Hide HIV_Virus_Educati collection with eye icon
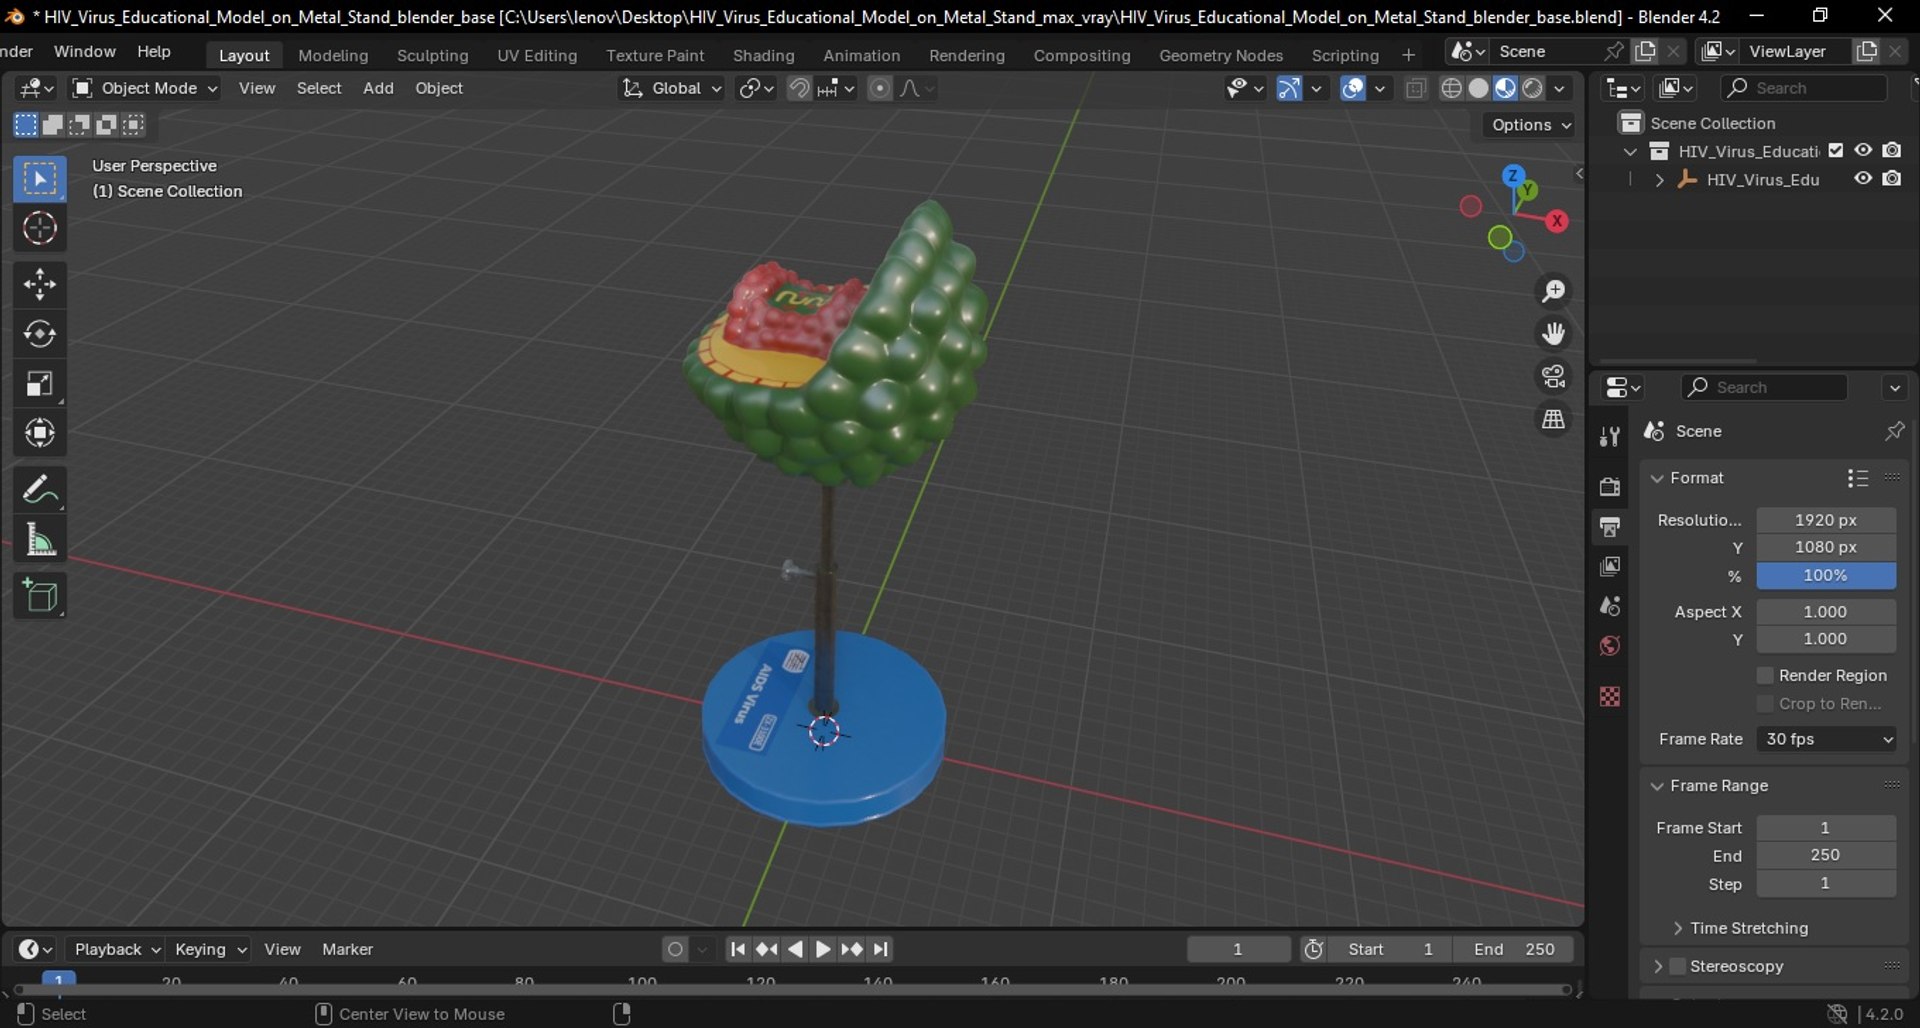 pyautogui.click(x=1863, y=150)
